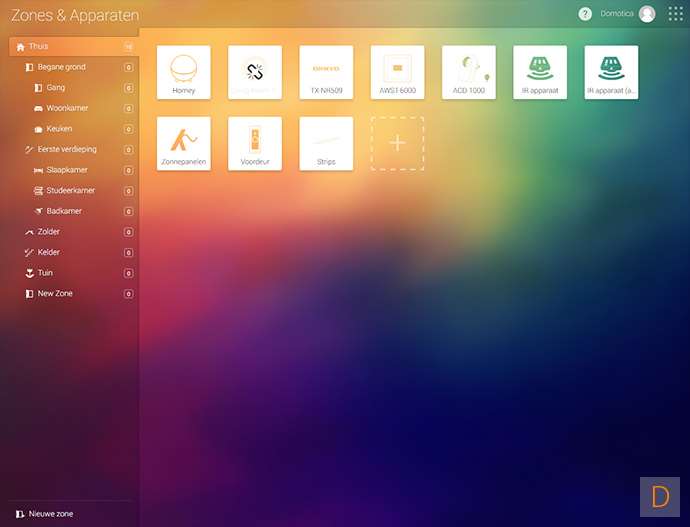Screen dimensions: 690x527
Task: Select the Begane grond zone
Action: click(x=61, y=67)
